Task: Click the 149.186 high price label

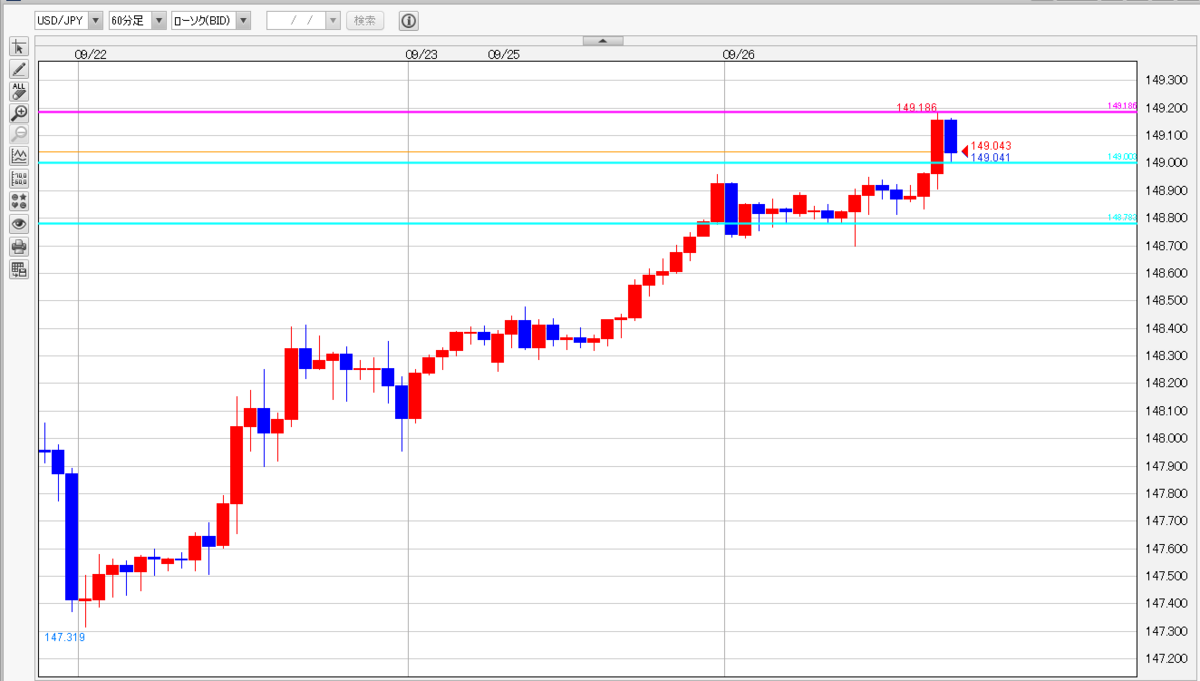Action: coord(916,106)
